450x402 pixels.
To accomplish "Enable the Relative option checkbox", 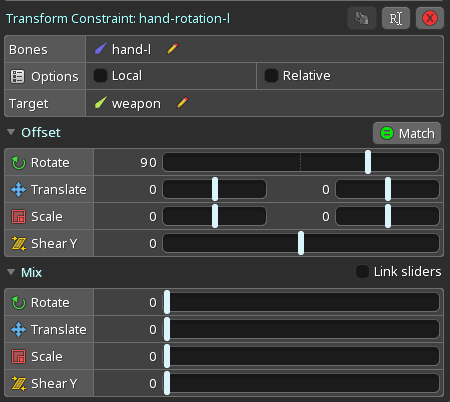I will pyautogui.click(x=271, y=76).
